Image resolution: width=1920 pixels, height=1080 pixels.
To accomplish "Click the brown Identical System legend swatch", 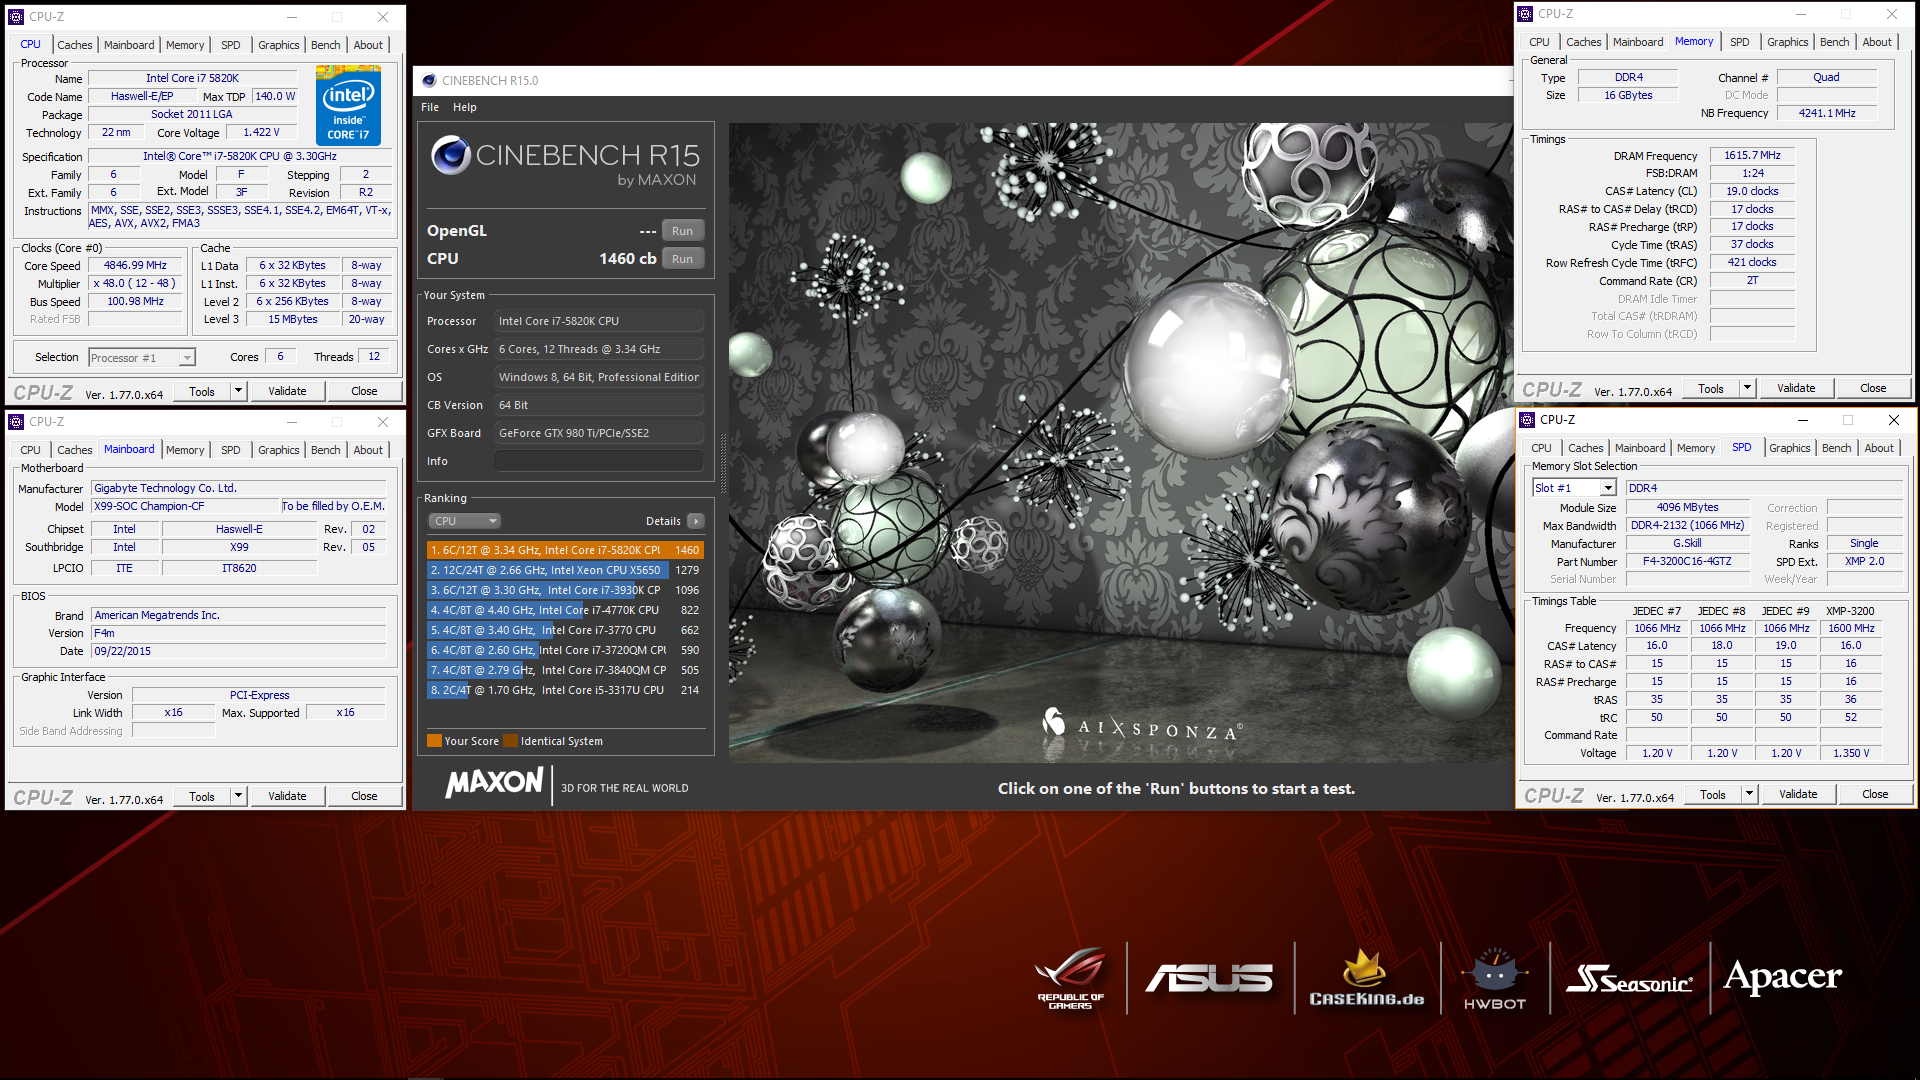I will tap(511, 741).
